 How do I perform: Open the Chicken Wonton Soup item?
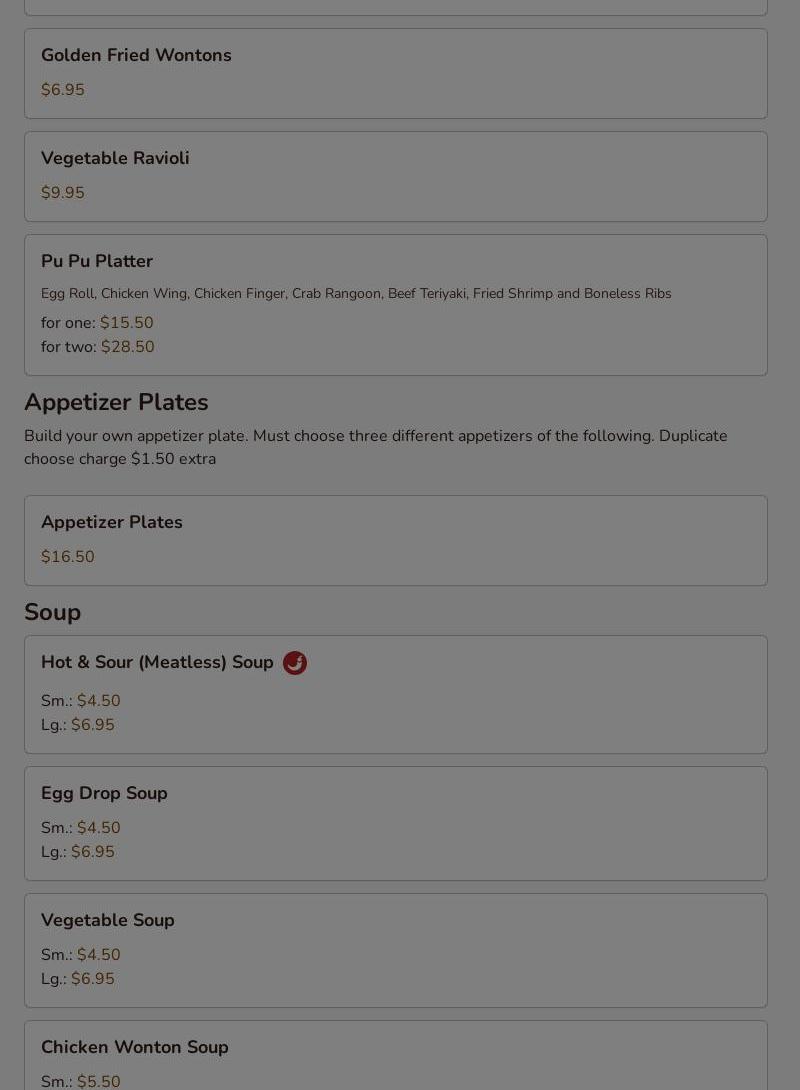coord(135,1047)
